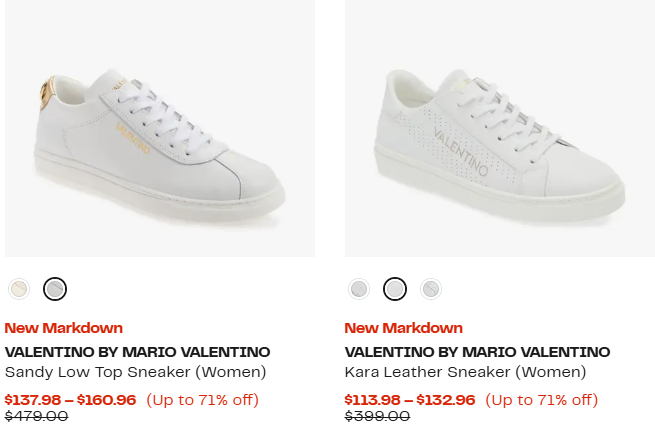Click the $137.98 – $160.96 sale price

70,400
